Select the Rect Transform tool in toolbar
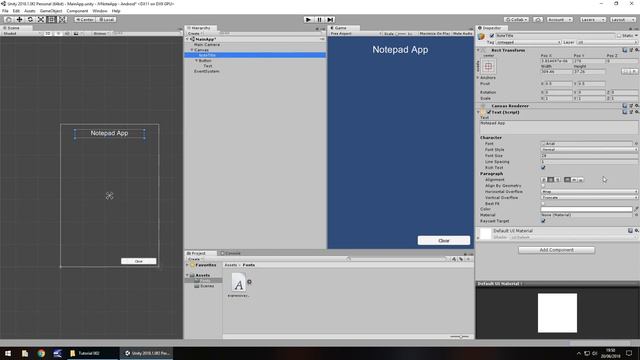The image size is (640, 360). pyautogui.click(x=51, y=20)
